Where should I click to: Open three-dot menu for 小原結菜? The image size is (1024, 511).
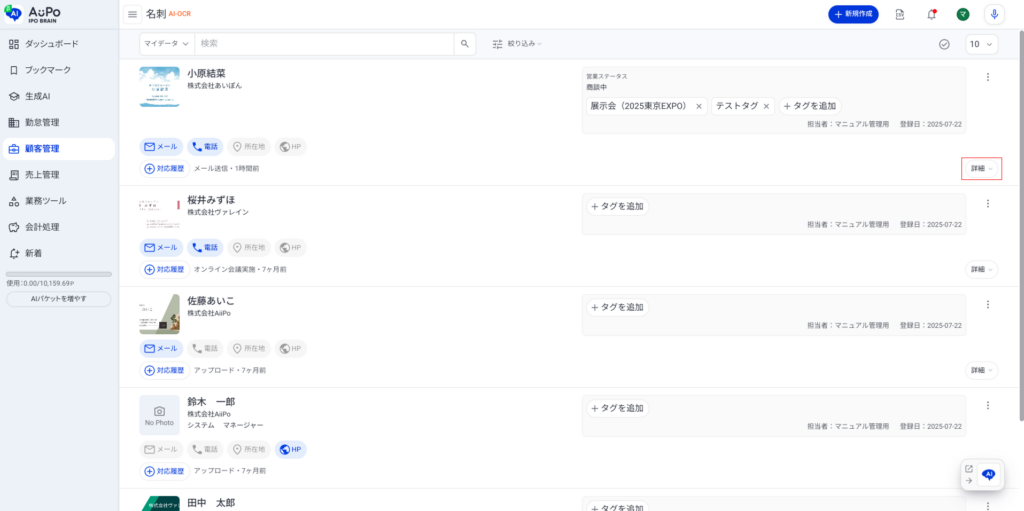point(987,77)
